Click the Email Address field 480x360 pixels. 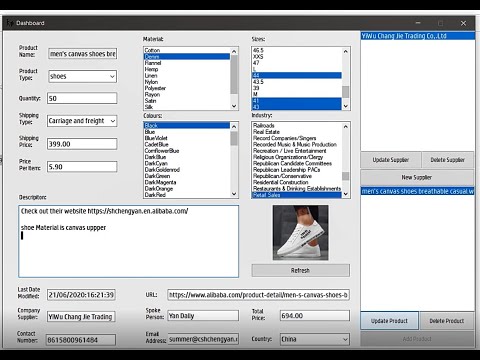203,339
